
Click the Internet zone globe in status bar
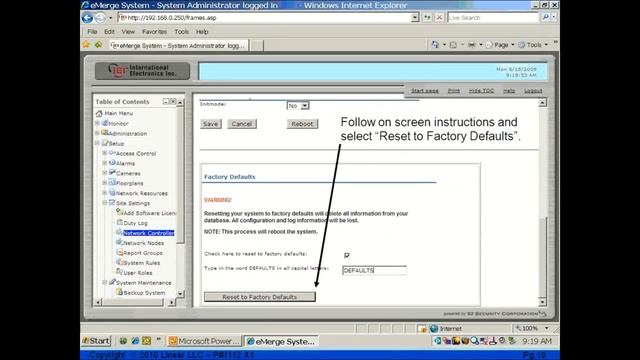[434, 328]
